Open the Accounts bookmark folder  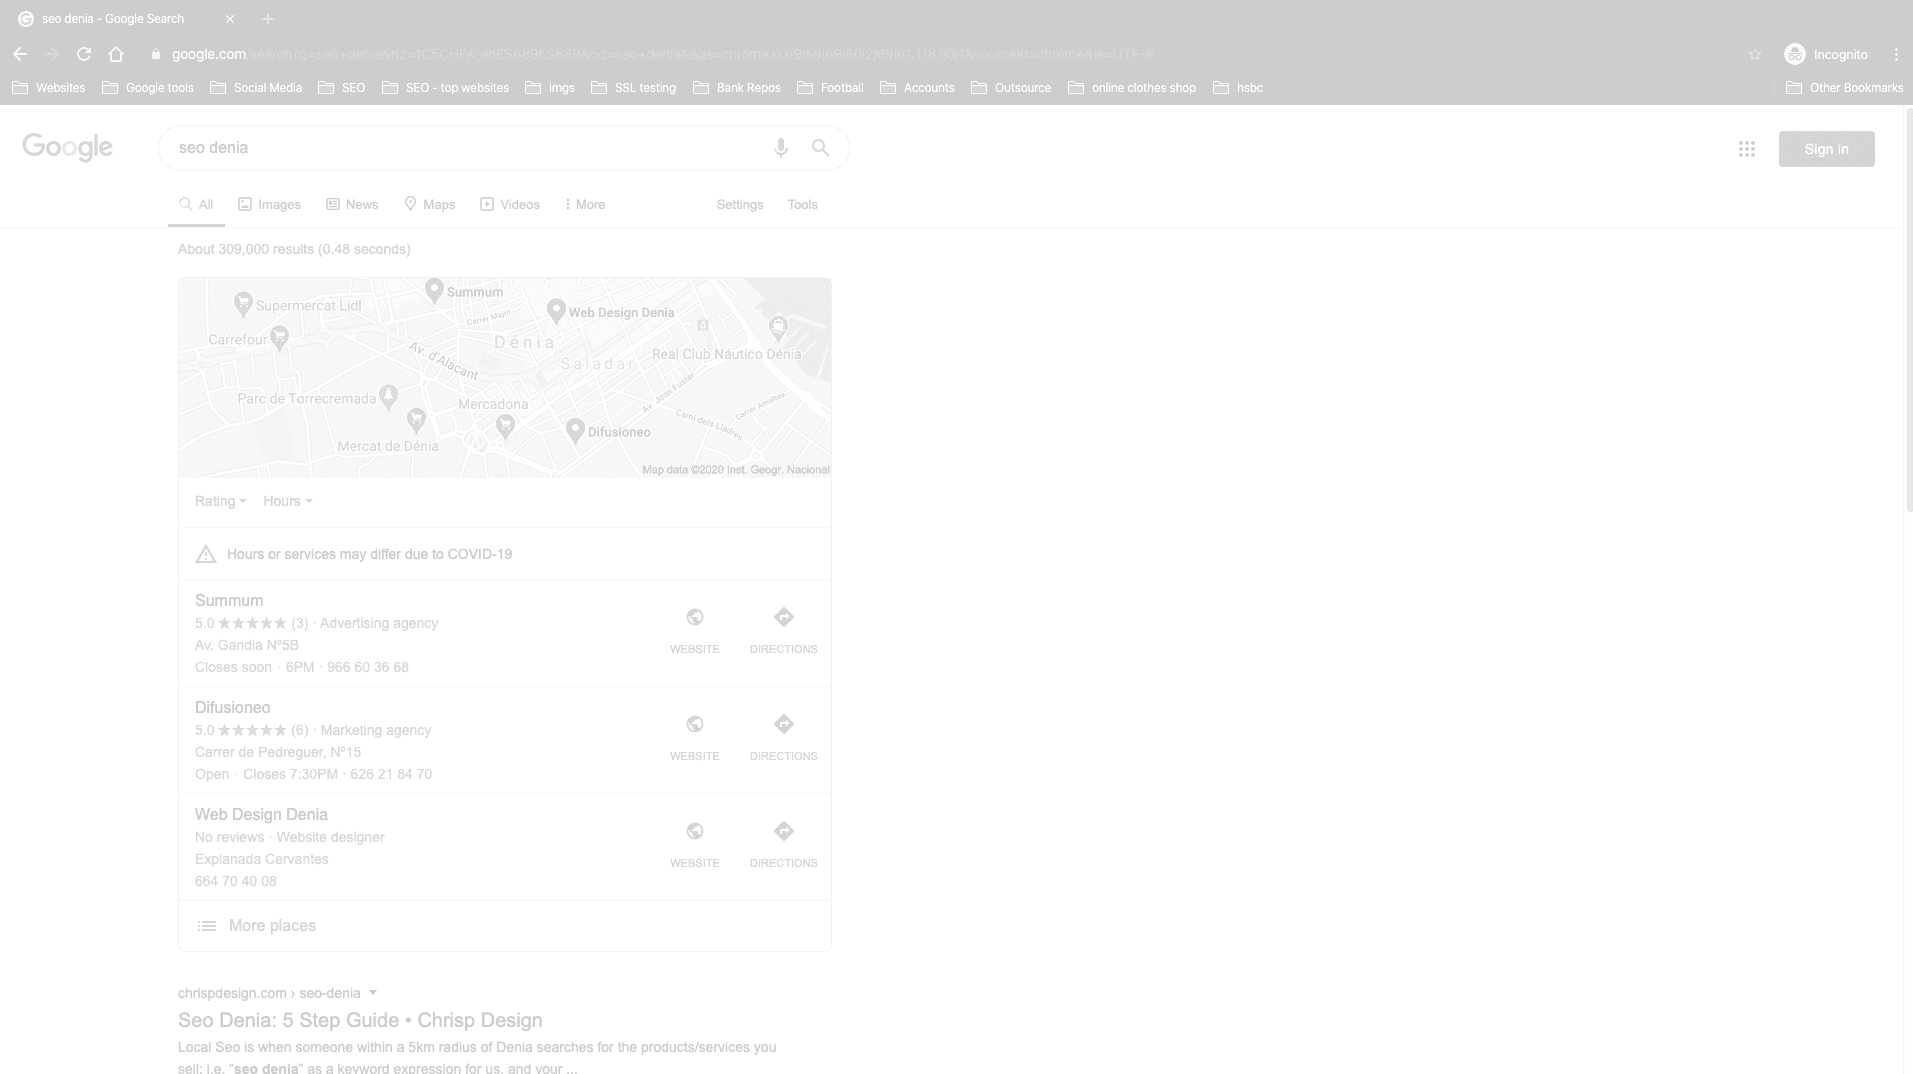[918, 88]
